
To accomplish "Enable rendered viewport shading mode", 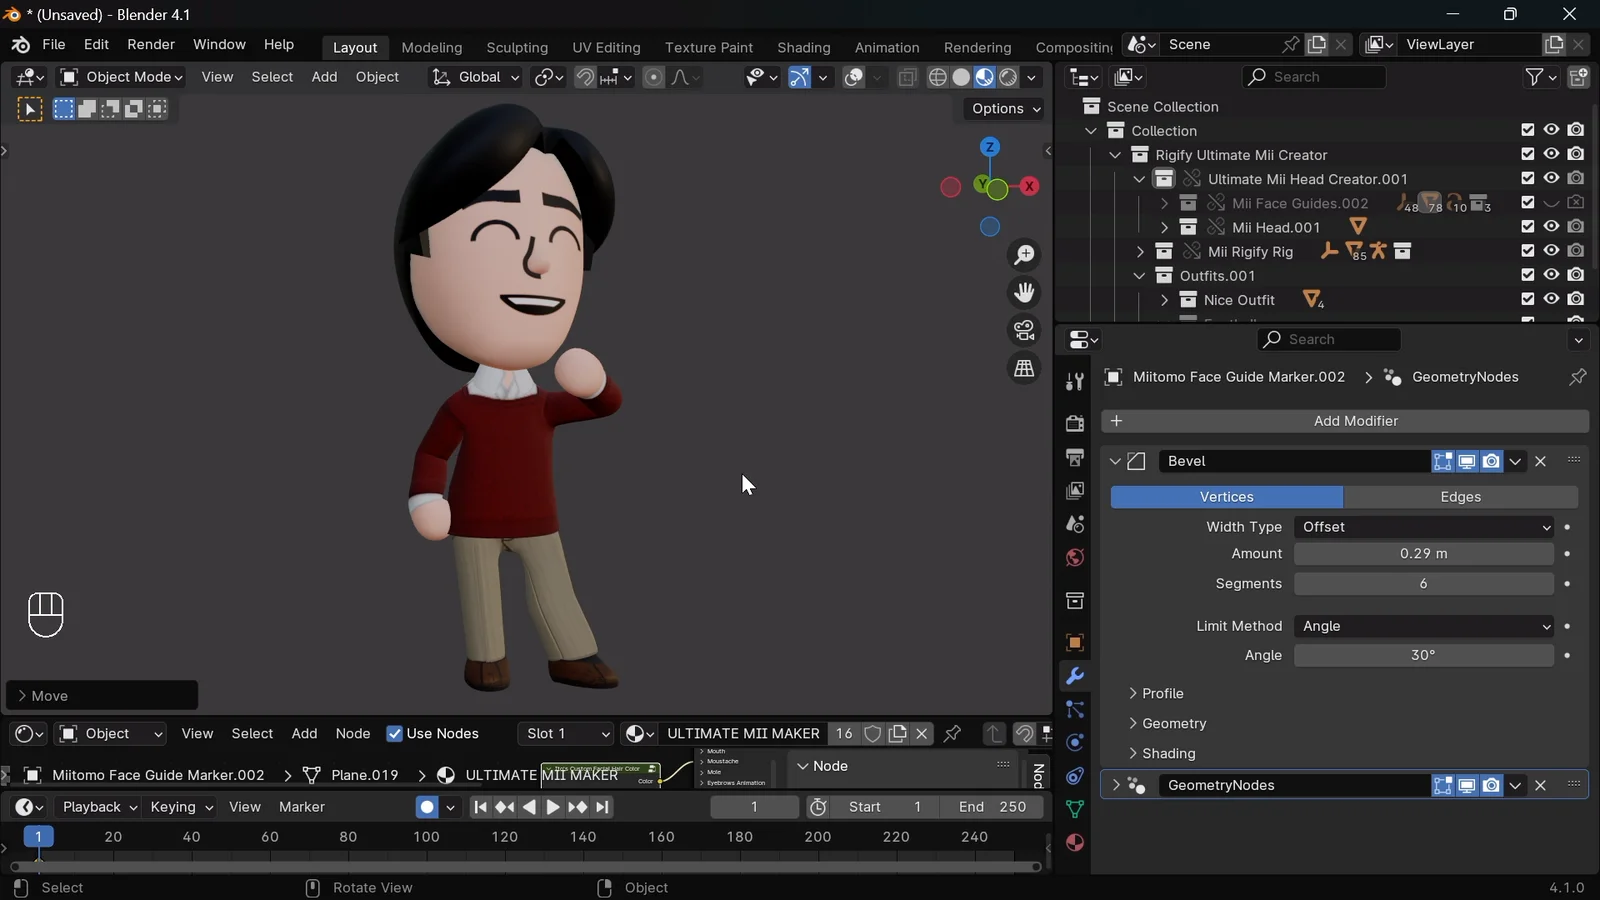I will (x=1009, y=77).
